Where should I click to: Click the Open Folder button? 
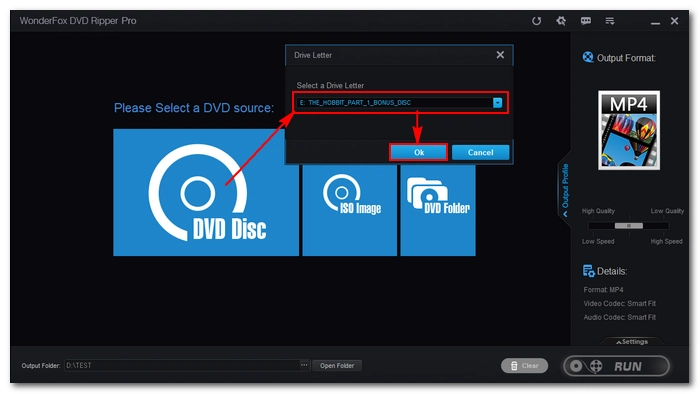coord(337,365)
